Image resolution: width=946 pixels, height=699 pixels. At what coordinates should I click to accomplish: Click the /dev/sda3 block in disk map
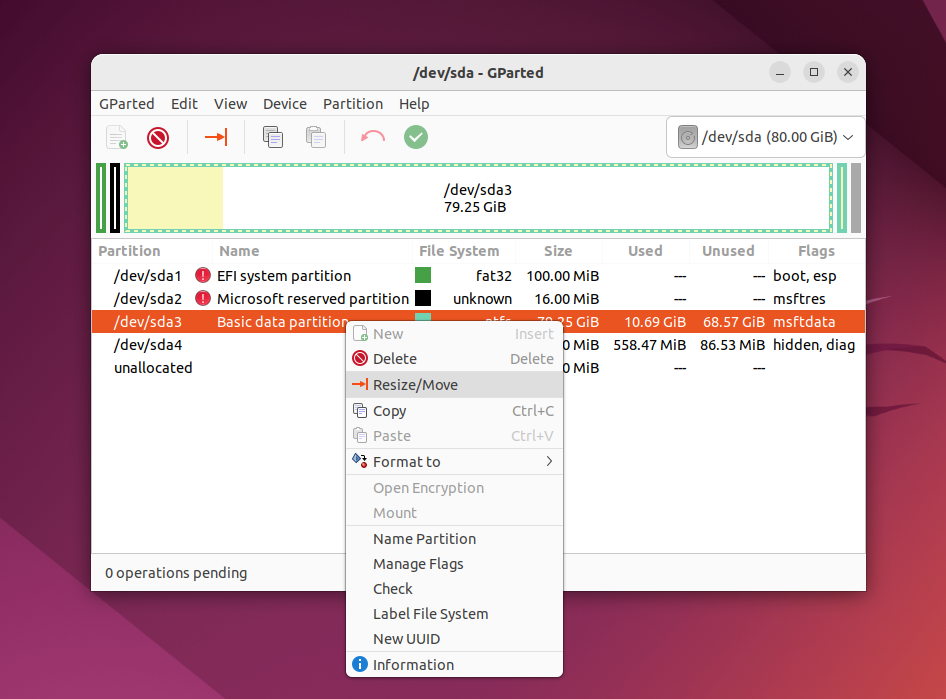pos(478,198)
